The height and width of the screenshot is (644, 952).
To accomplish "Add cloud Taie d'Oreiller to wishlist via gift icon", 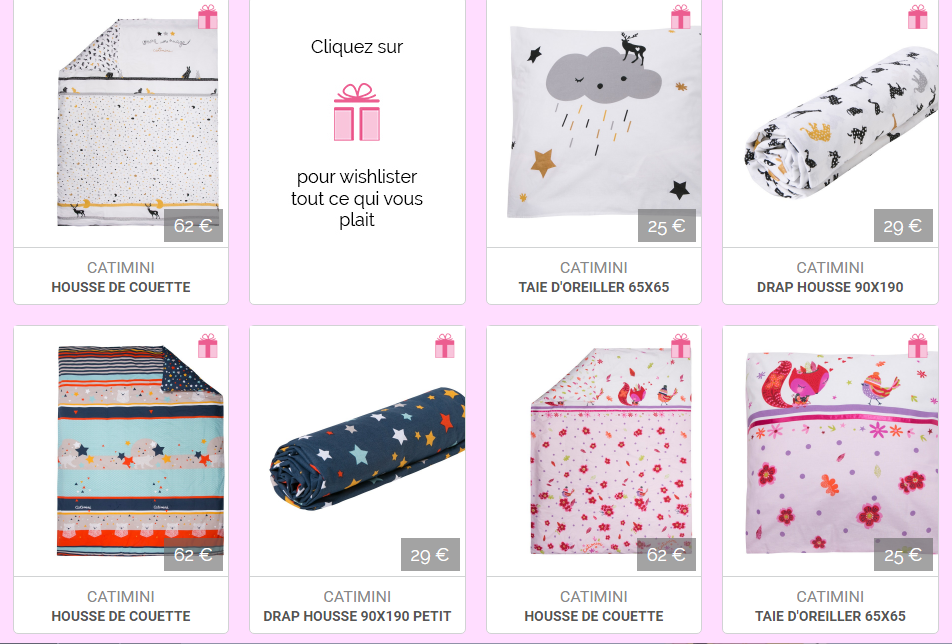I will point(681,17).
